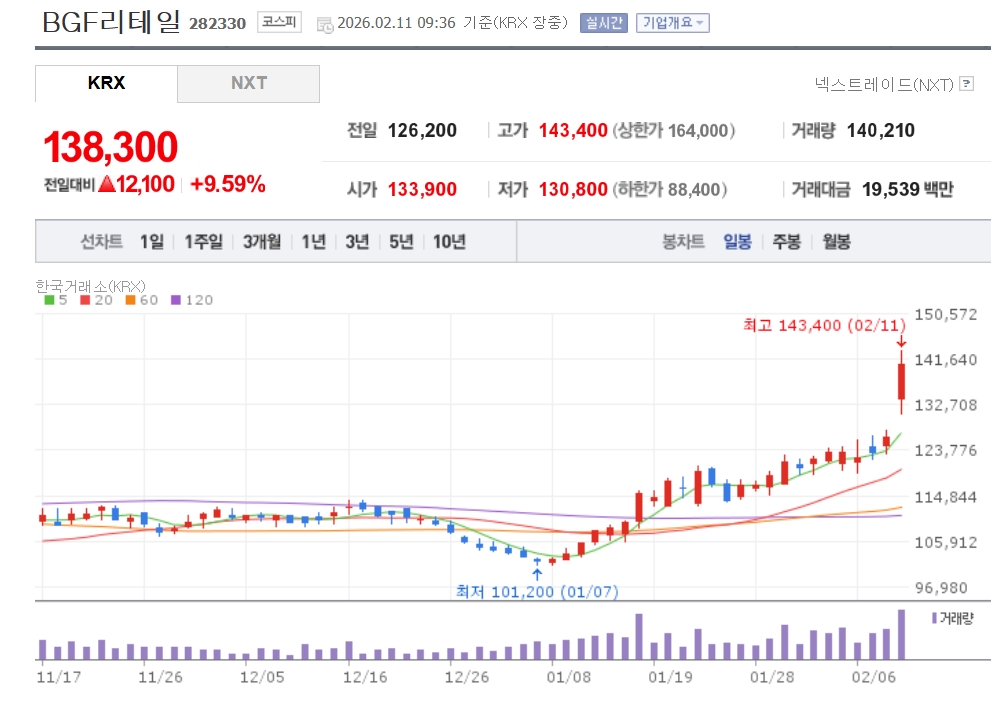991x709 pixels.
Task: Open the 기업개요 dropdown
Action: 672,23
